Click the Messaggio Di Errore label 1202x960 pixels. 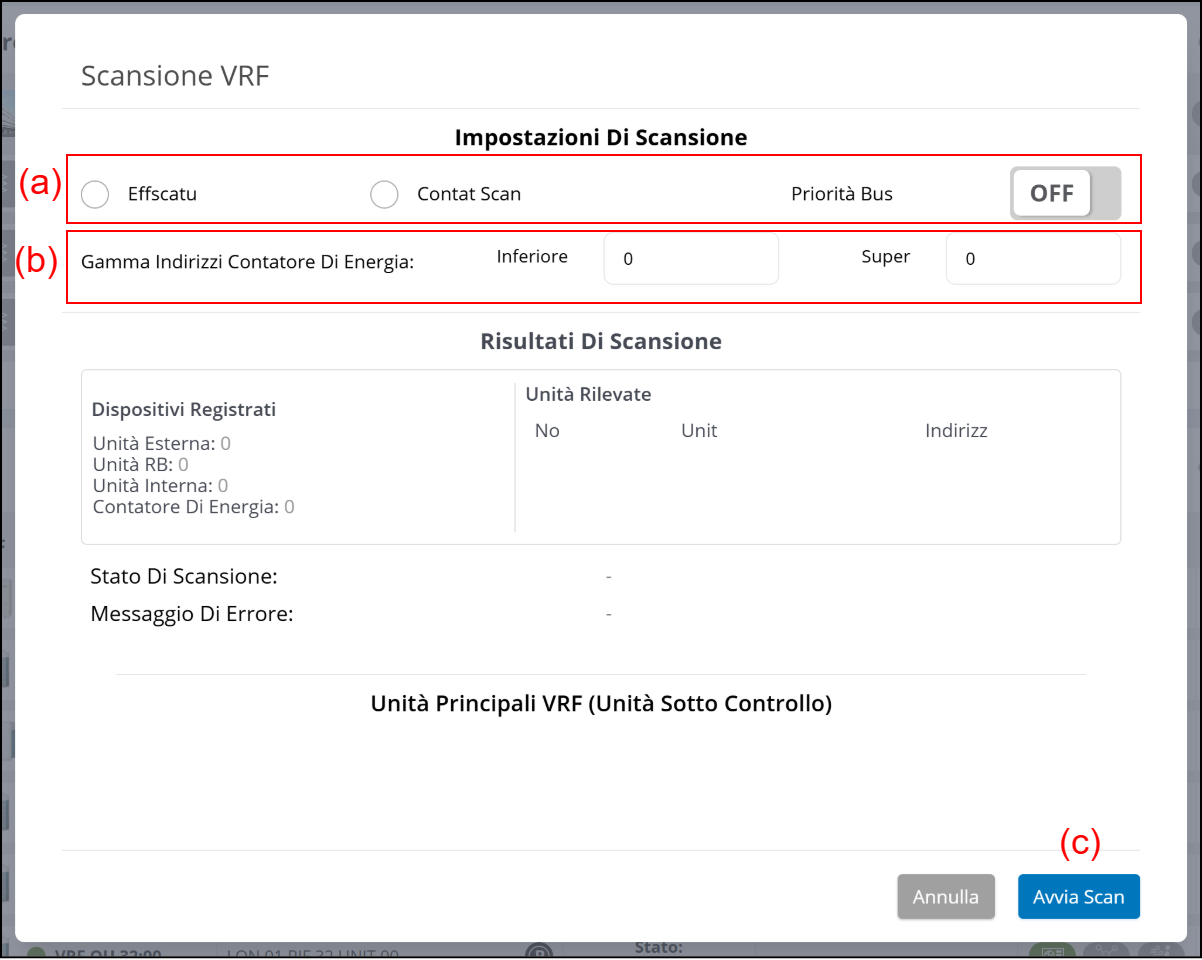191,614
